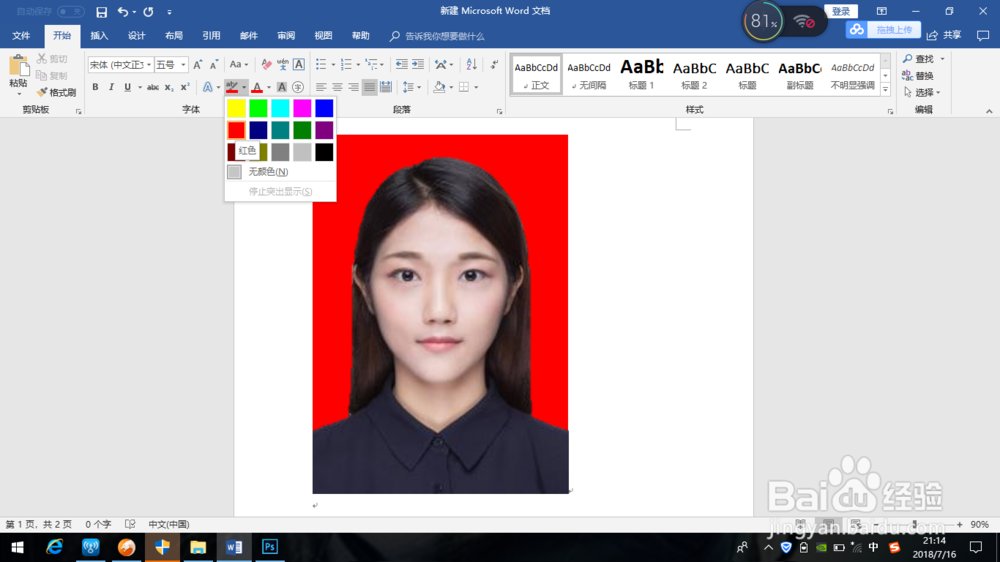
Task: Select the Format Painter brush
Action: coord(57,92)
